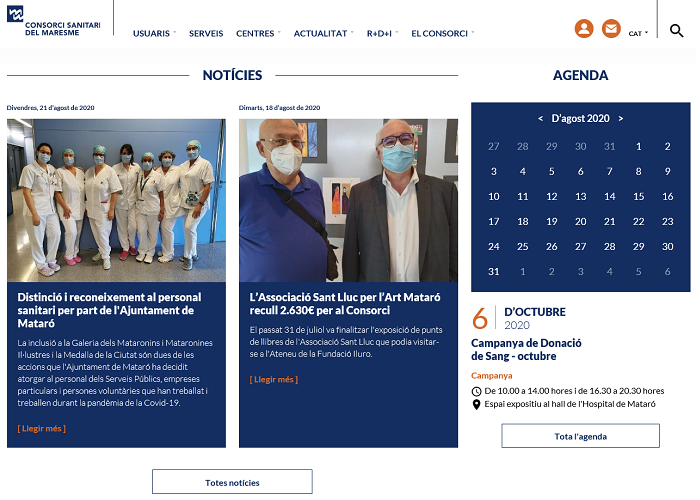Open the ACTUALITAT menu

pos(322,33)
